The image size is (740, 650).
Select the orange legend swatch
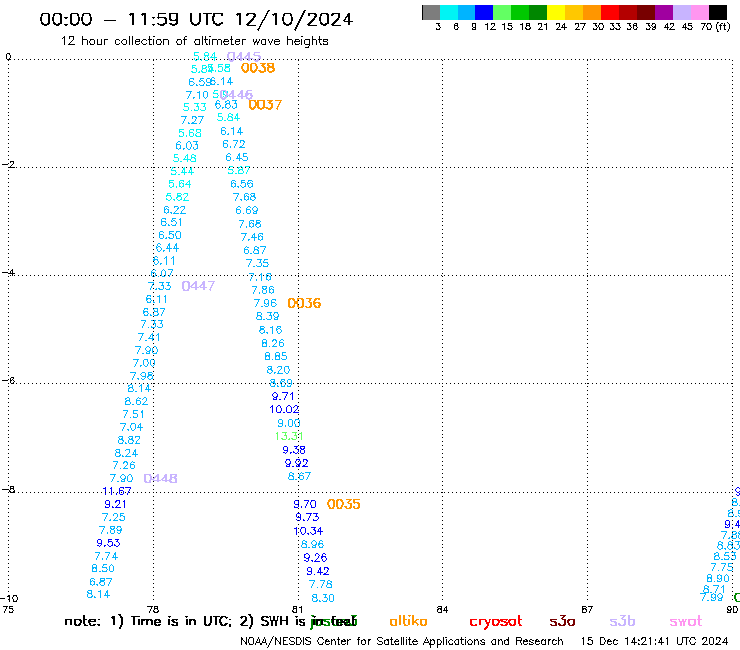[592, 12]
